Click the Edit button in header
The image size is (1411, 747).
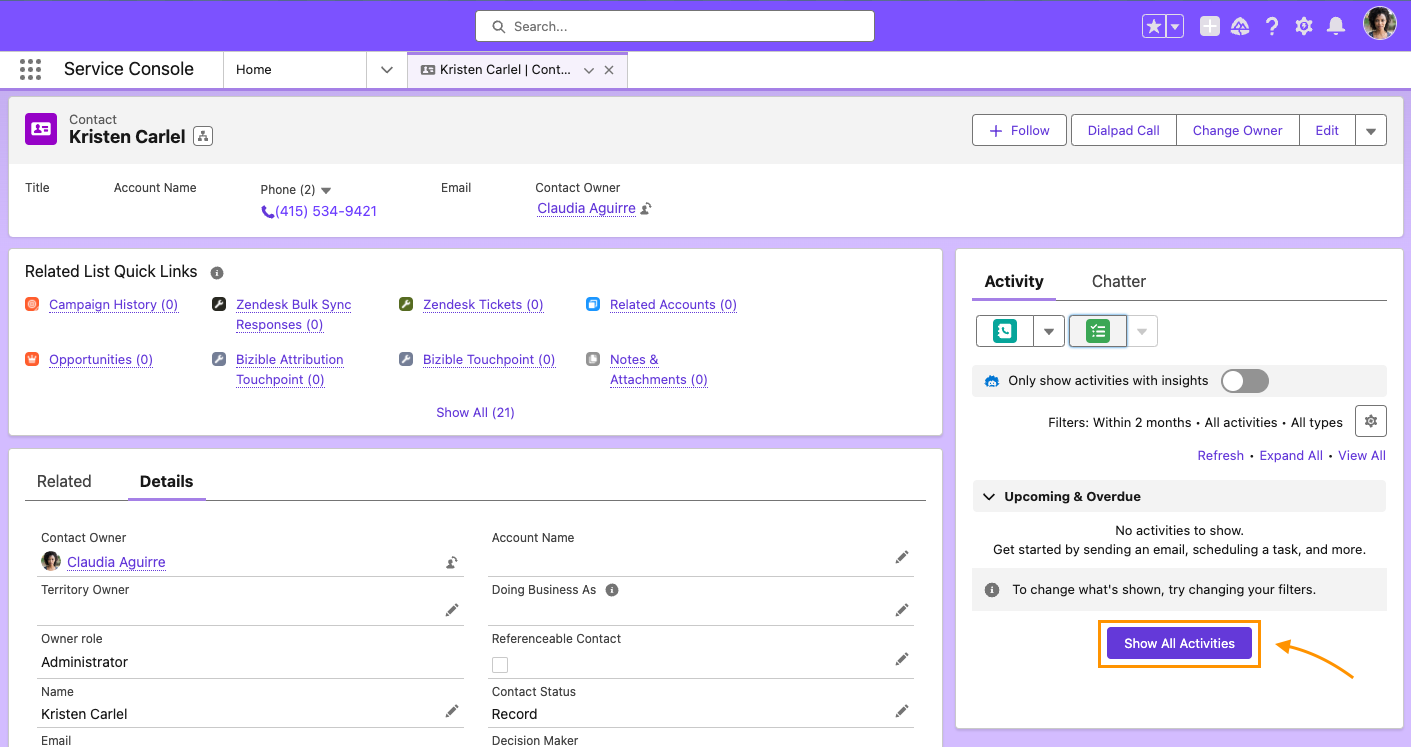pyautogui.click(x=1327, y=130)
